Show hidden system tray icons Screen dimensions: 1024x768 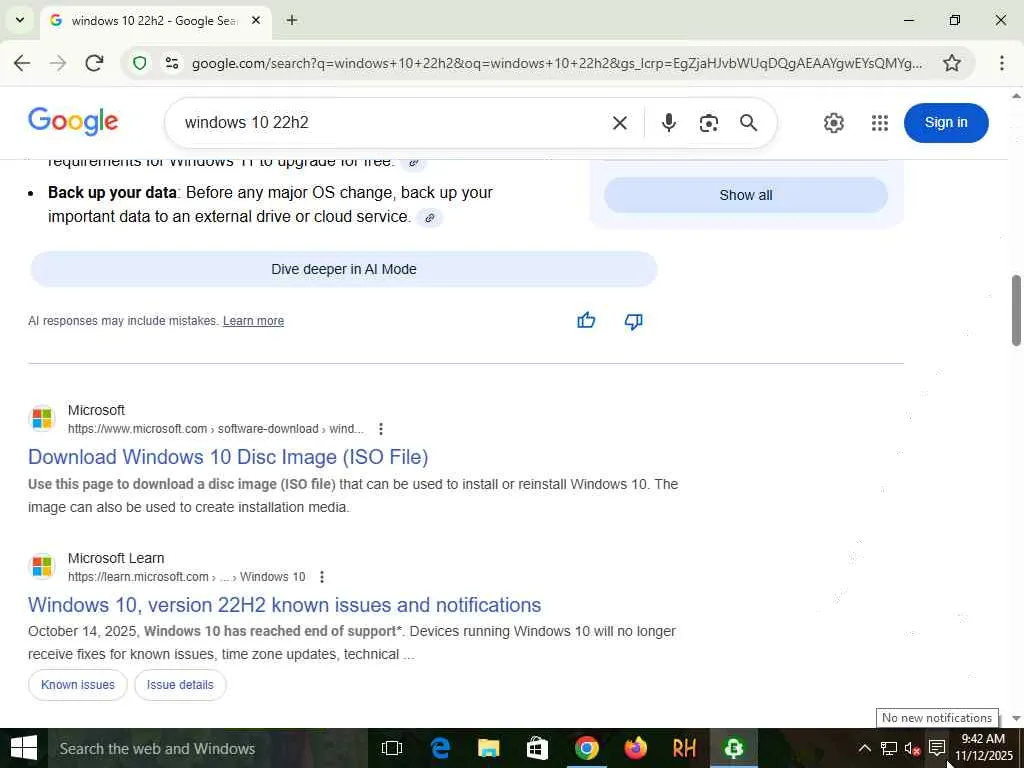coord(864,748)
